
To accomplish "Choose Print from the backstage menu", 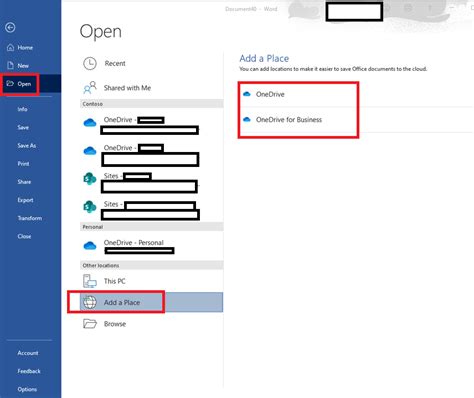I will tap(23, 164).
